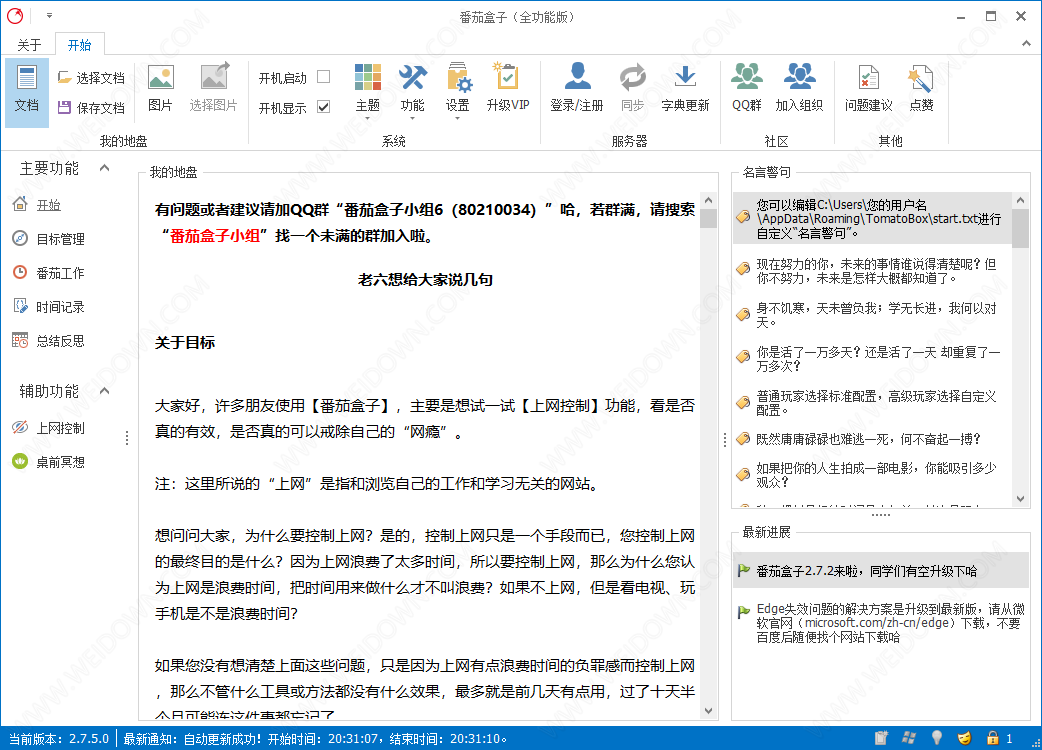Open the 设置 settings dropdown
Screen dimensions: 1042x750
point(457,92)
